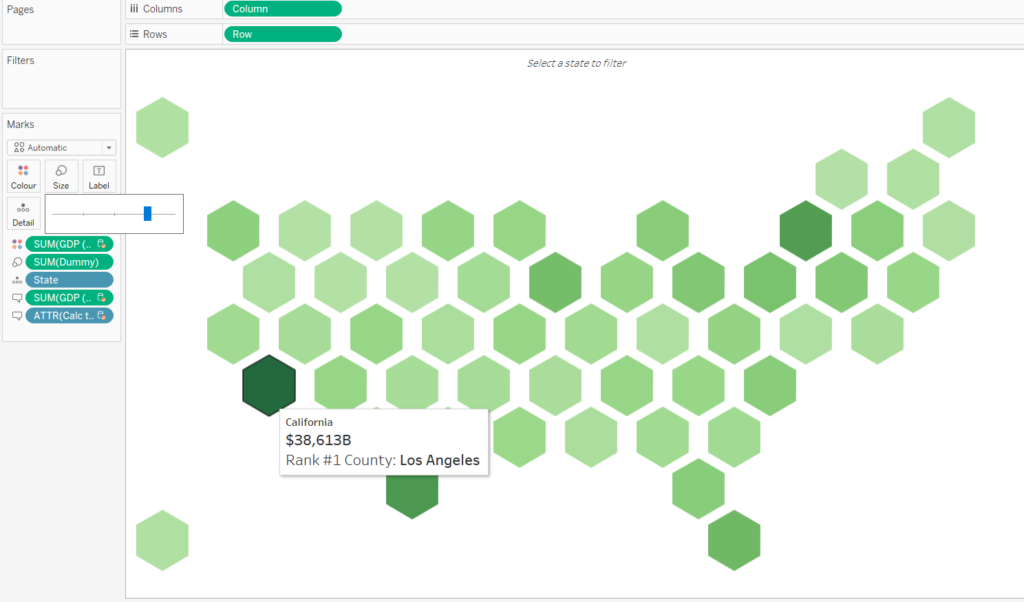The image size is (1024, 602).
Task: Select the Column pill on Columns shelf
Action: coord(283,8)
